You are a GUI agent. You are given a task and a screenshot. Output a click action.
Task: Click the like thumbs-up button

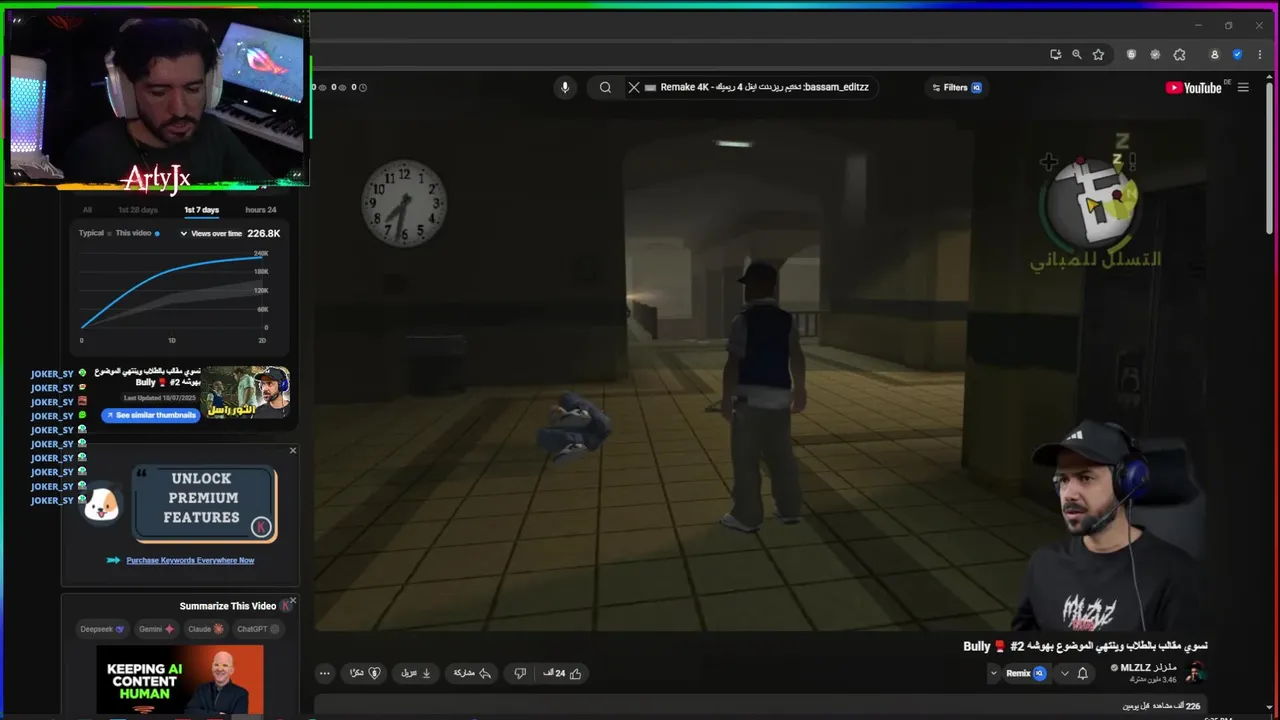[562, 673]
